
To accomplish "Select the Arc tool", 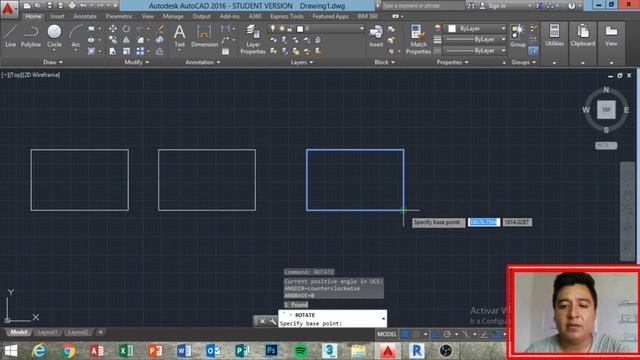I will [x=76, y=36].
